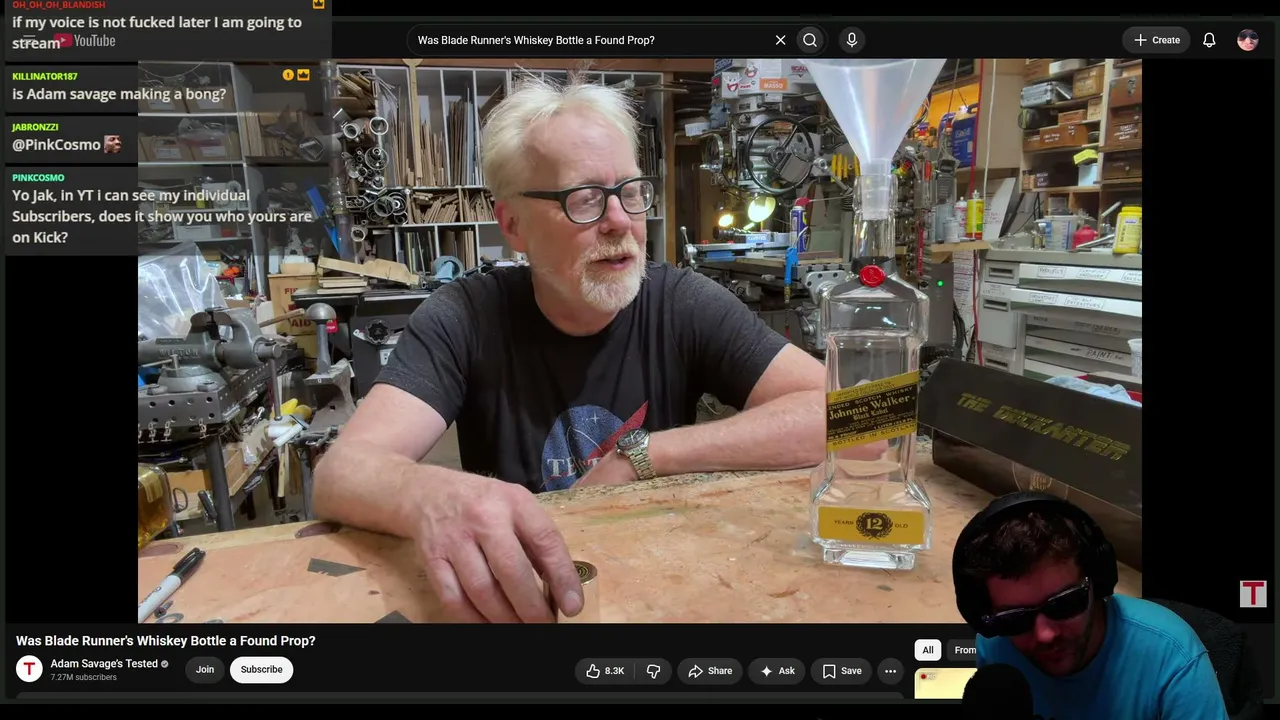Open the Adam Savage's Tested channel name link

[104, 664]
